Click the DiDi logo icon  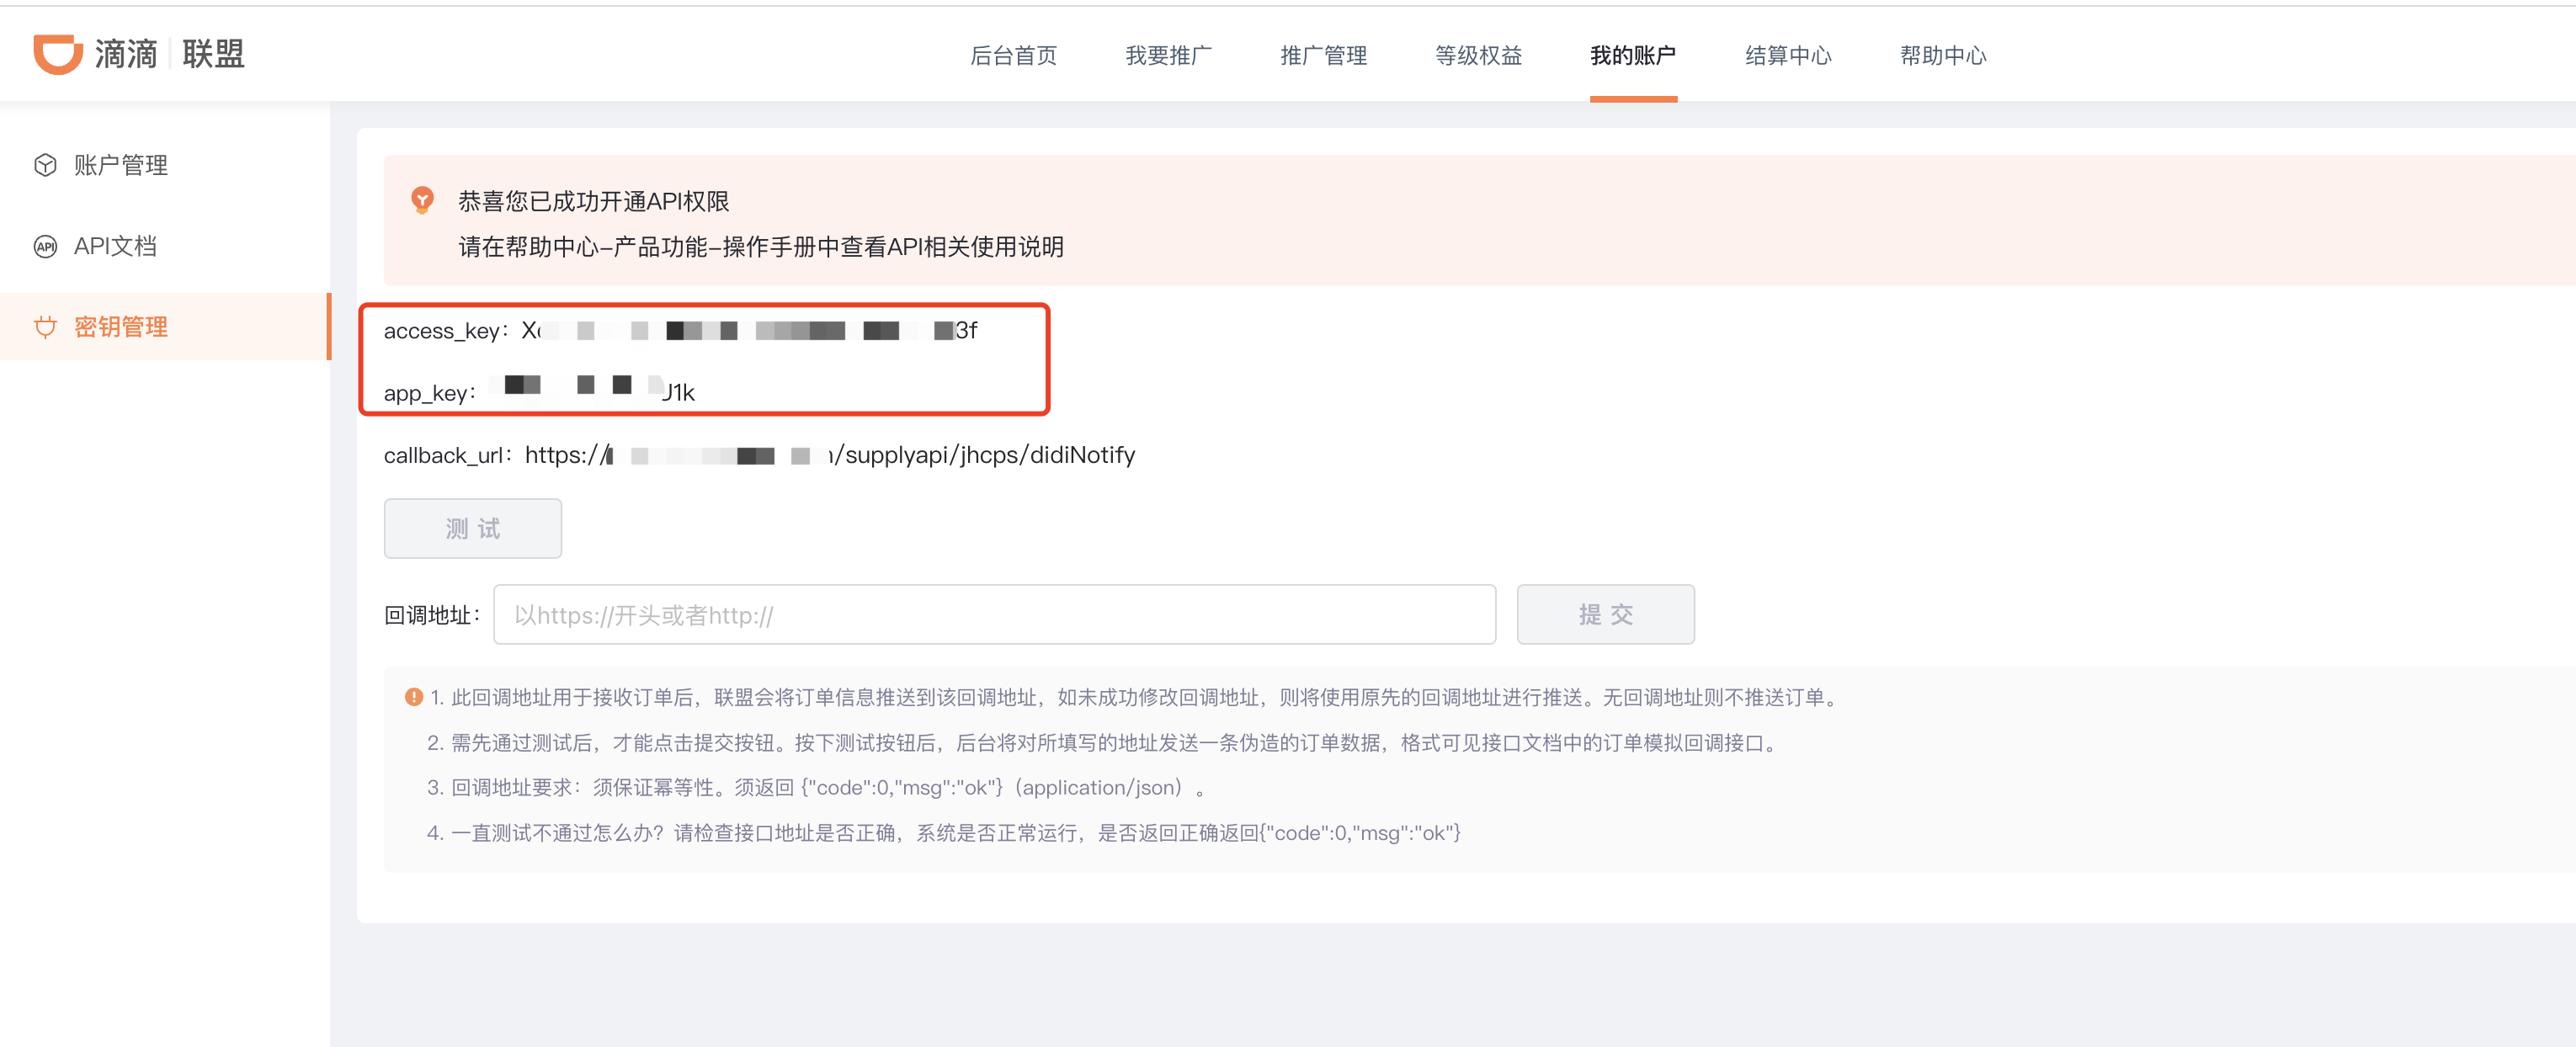pos(57,53)
